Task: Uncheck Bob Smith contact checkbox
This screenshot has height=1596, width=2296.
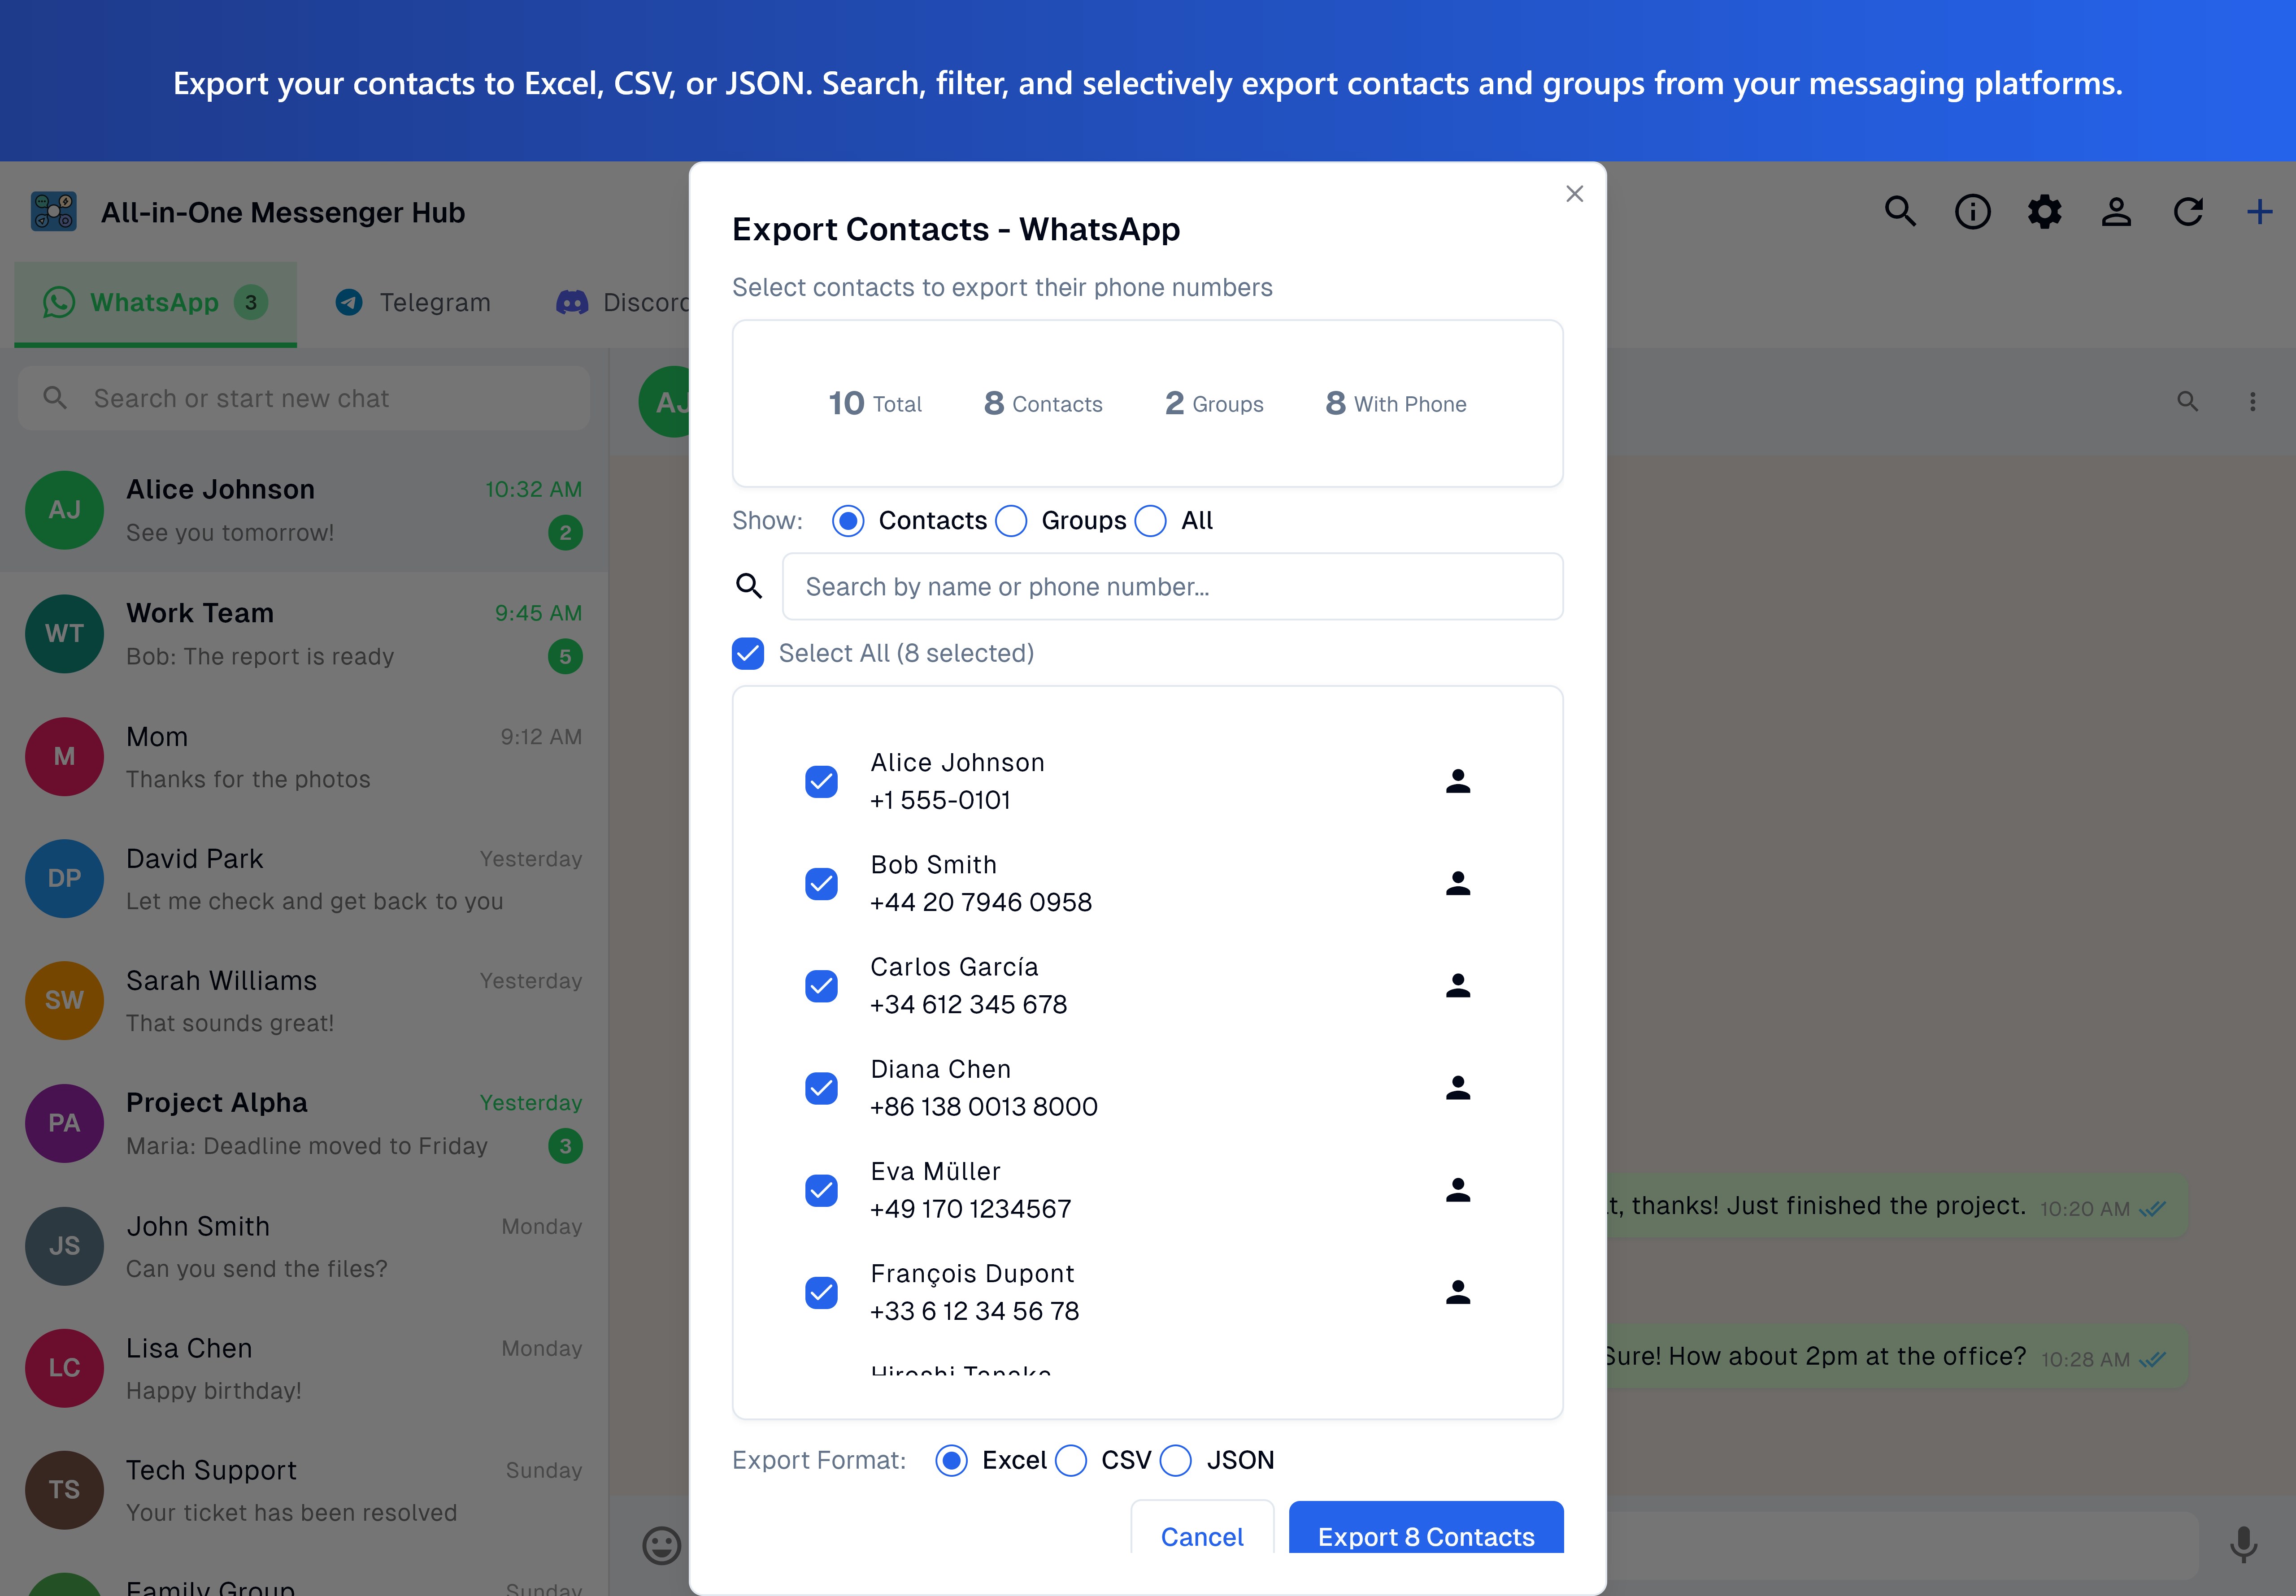Action: coord(821,883)
